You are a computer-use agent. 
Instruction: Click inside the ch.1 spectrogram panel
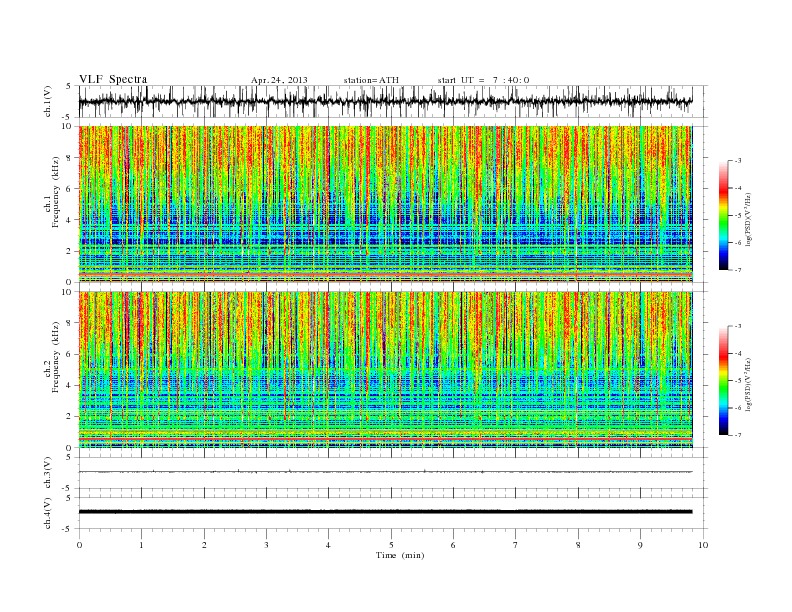(x=385, y=204)
